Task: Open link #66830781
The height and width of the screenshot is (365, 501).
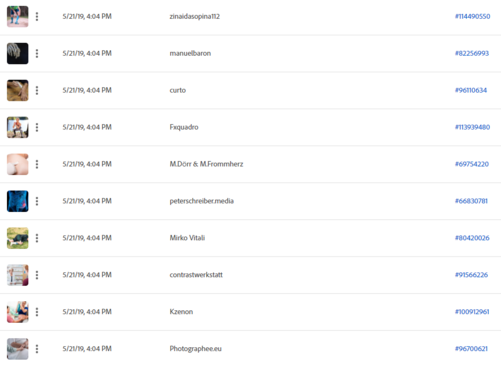Action: 471,201
